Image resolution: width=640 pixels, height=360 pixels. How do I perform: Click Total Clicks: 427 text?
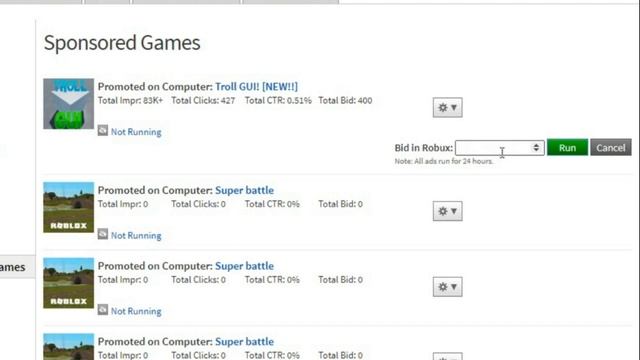tap(203, 100)
